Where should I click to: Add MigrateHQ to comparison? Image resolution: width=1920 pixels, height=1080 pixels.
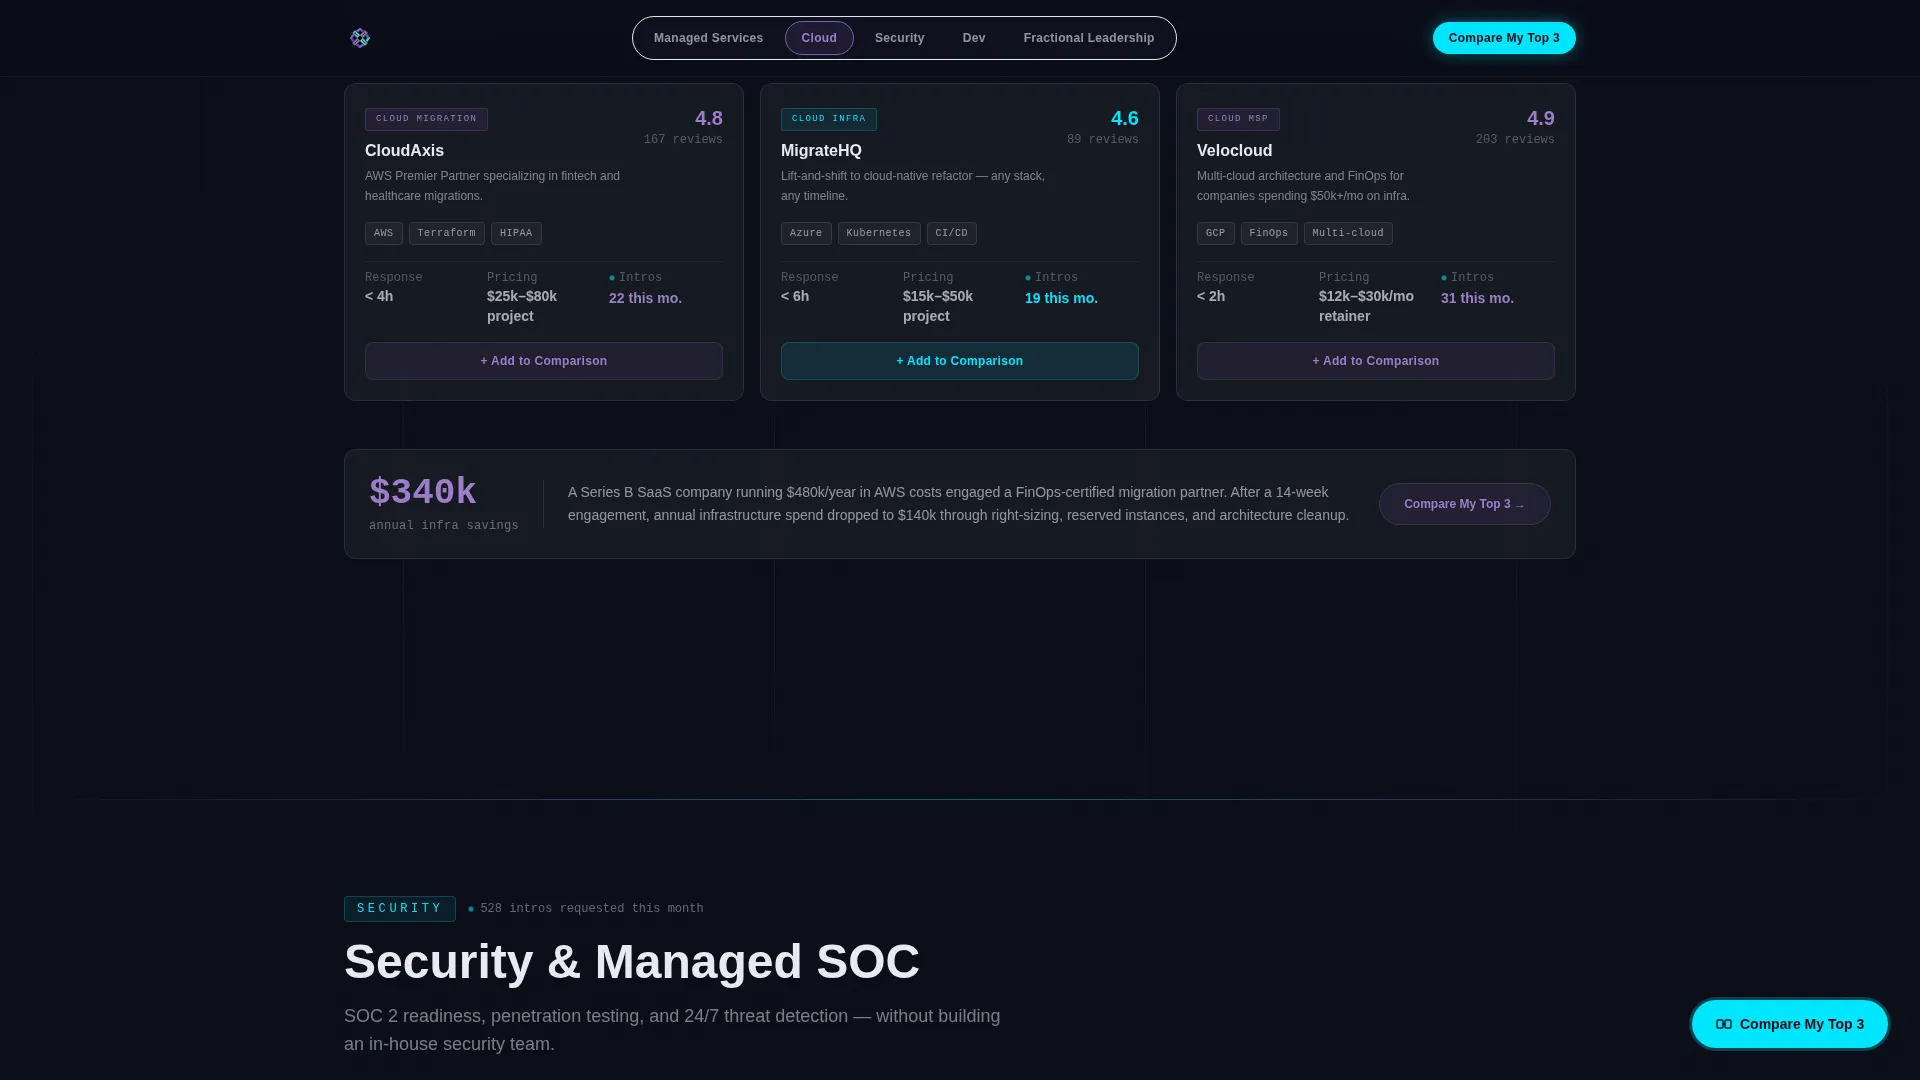tap(959, 361)
